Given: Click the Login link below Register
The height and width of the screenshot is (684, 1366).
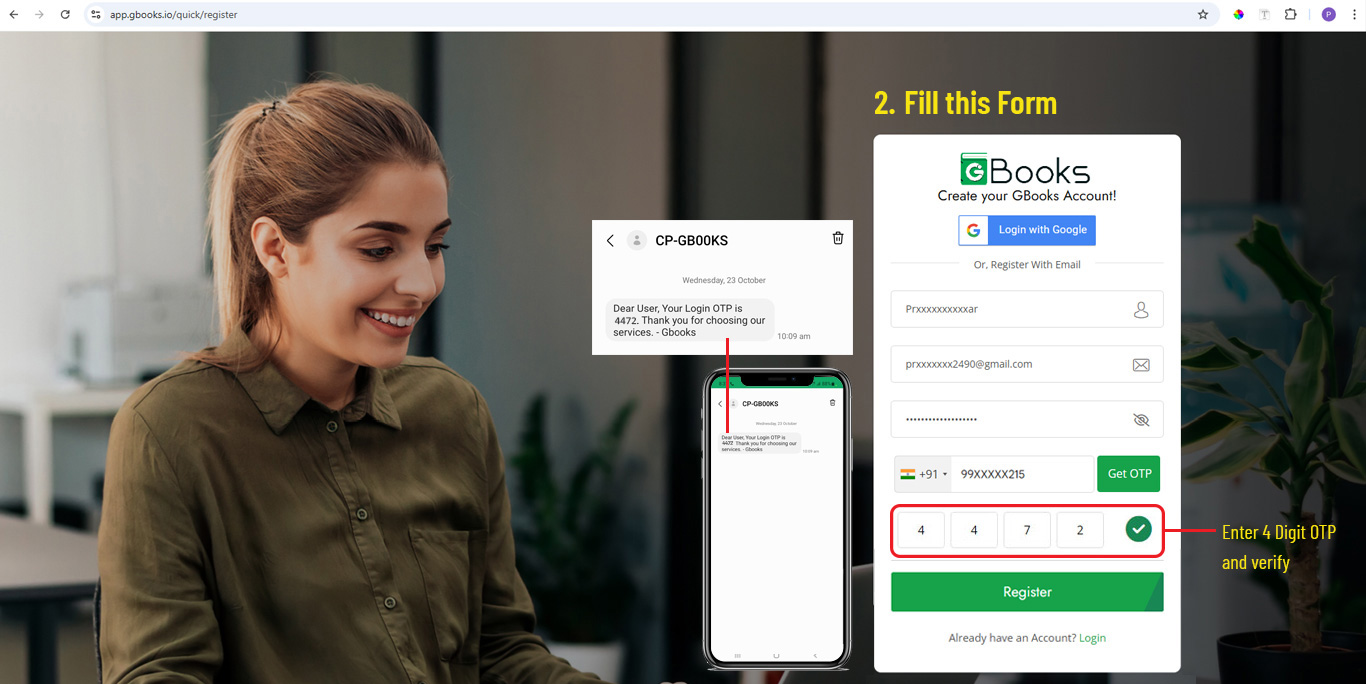Looking at the screenshot, I should click(1092, 638).
